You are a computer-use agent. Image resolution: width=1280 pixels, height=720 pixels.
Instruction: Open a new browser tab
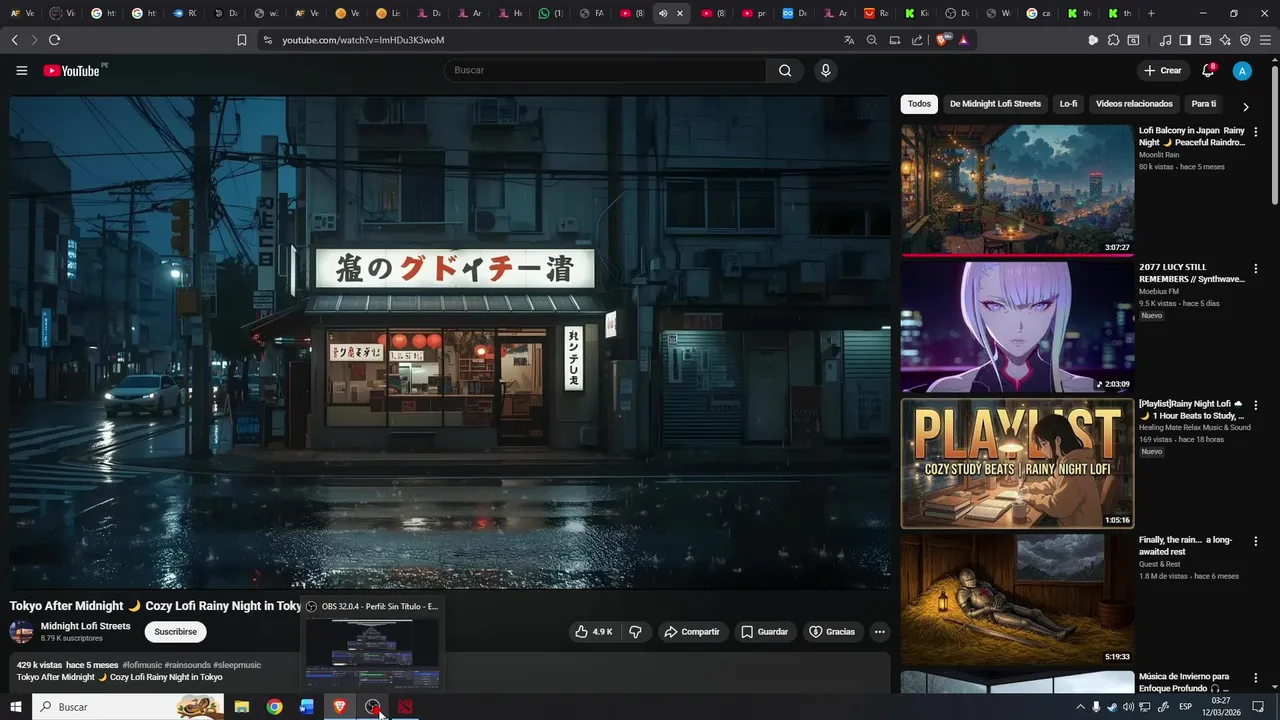pyautogui.click(x=1151, y=13)
